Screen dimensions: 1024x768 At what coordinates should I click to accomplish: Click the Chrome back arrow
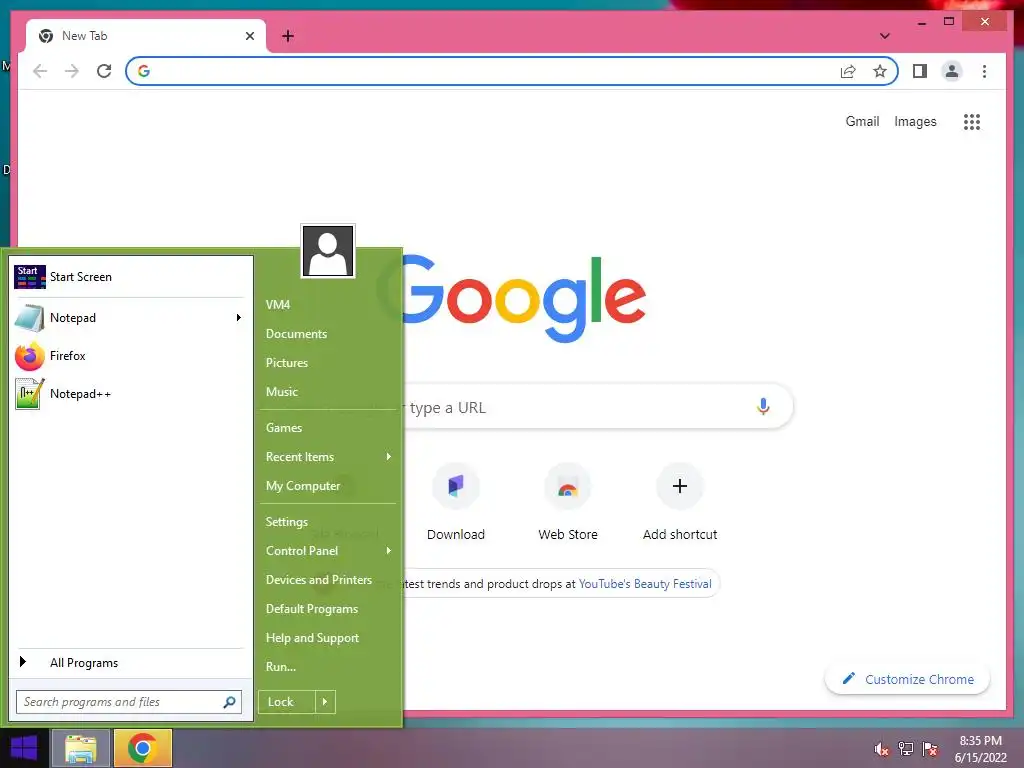(x=40, y=71)
